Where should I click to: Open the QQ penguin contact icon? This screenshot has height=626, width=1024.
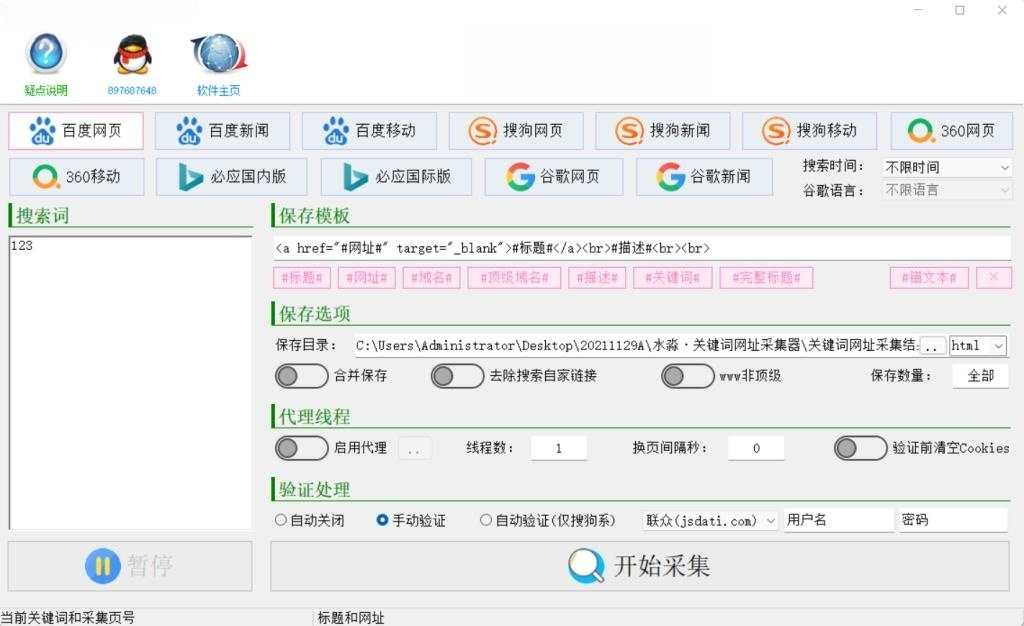(x=132, y=54)
